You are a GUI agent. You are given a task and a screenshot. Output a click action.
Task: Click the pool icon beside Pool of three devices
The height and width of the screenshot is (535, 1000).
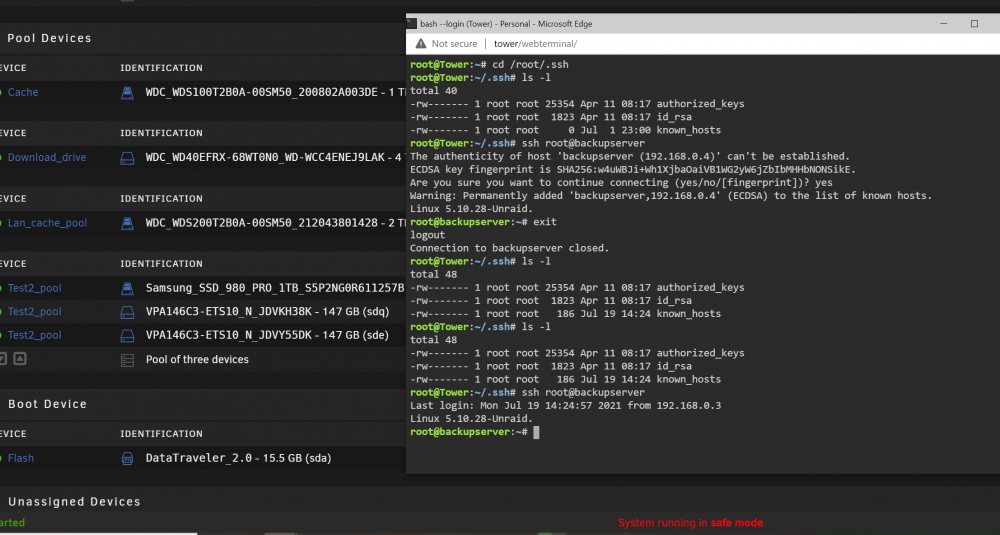coord(128,360)
